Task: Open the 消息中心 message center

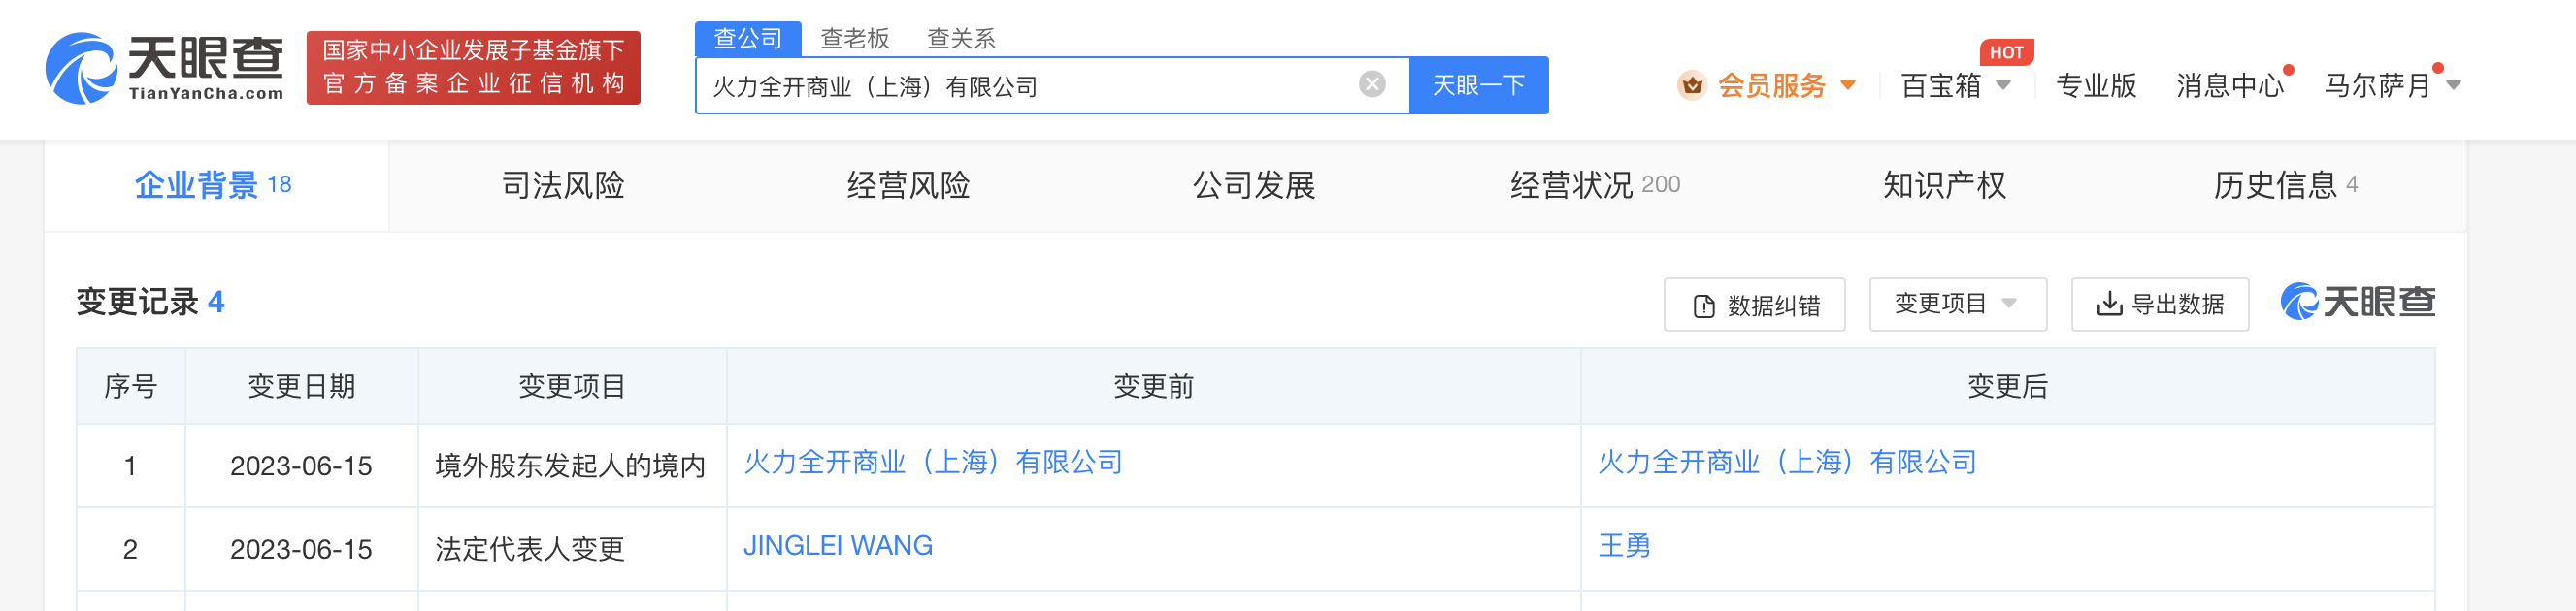Action: pos(2230,86)
